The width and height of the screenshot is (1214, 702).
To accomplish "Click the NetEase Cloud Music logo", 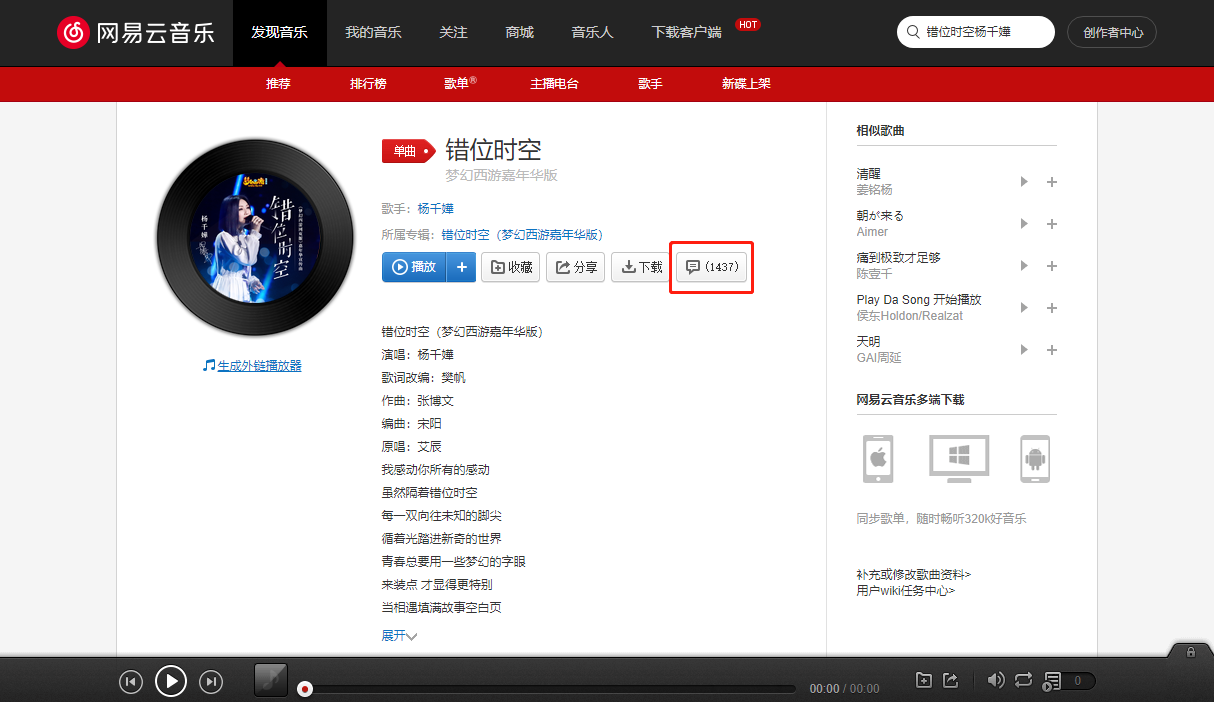I will [x=135, y=33].
